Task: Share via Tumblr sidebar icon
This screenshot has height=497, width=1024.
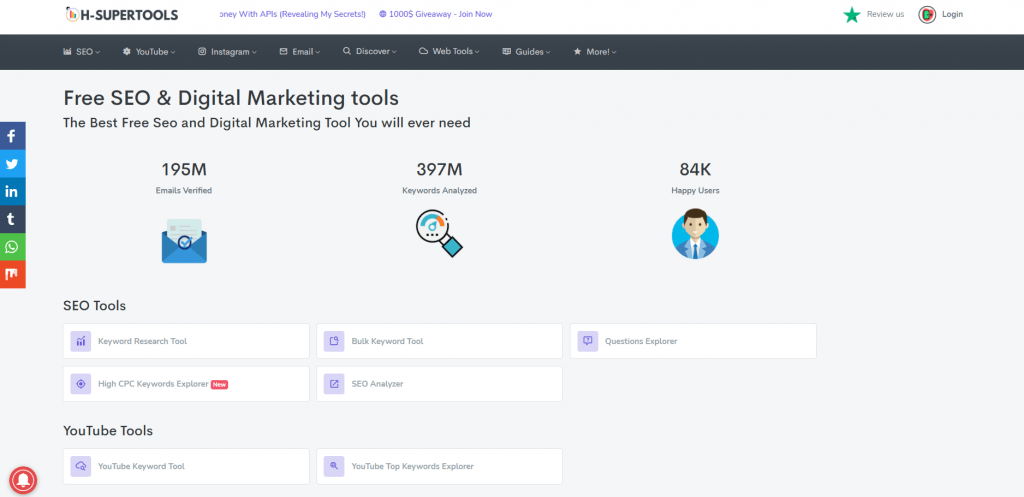Action: click(x=12, y=219)
